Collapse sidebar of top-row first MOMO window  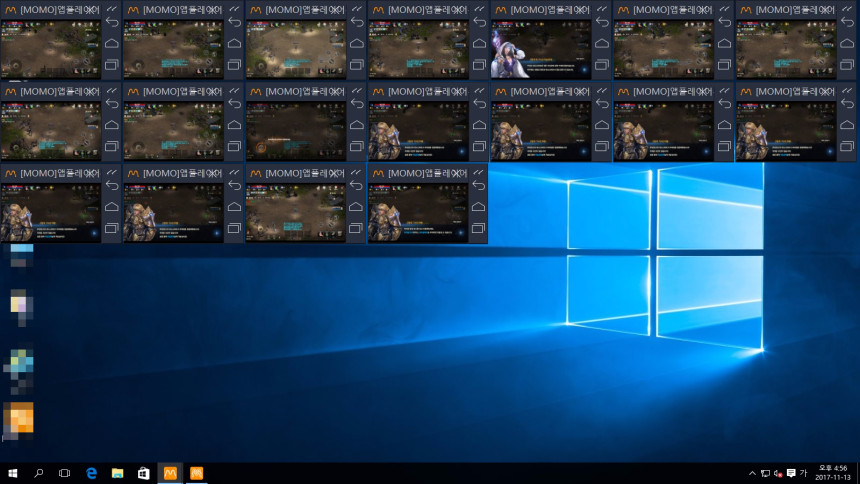coord(112,8)
